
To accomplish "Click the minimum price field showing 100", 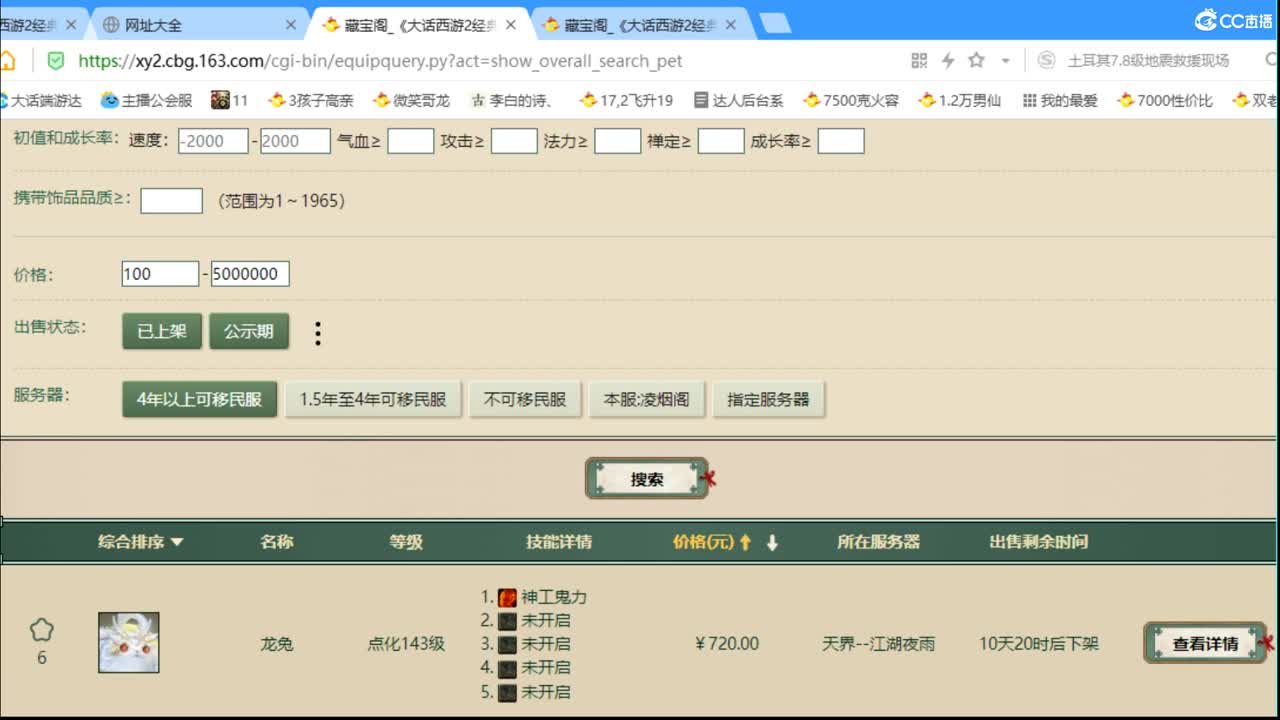I will tap(160, 274).
